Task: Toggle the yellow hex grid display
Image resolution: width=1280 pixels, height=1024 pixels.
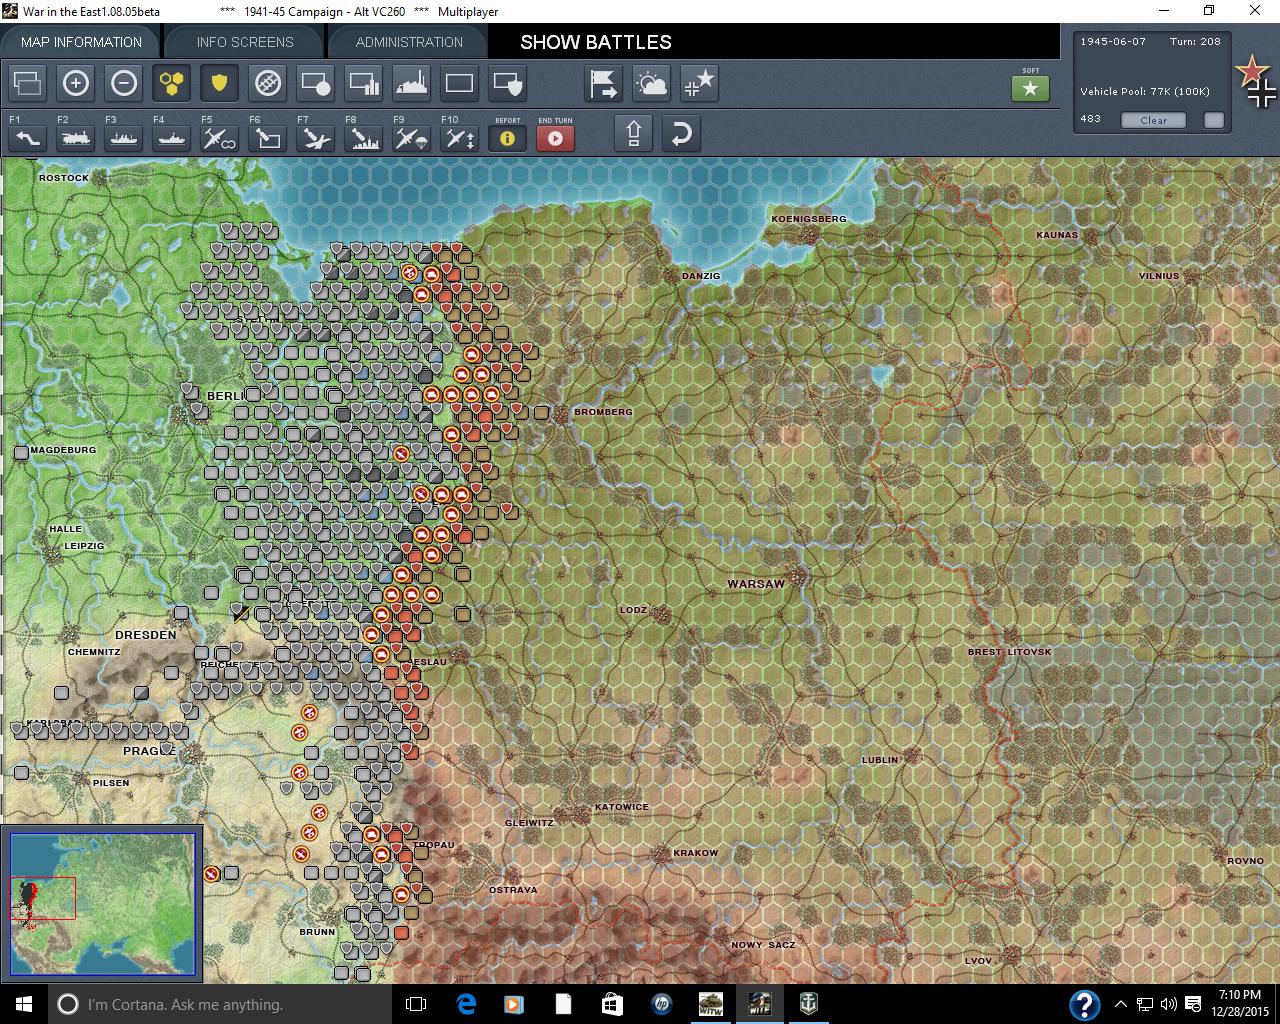Action: [172, 83]
